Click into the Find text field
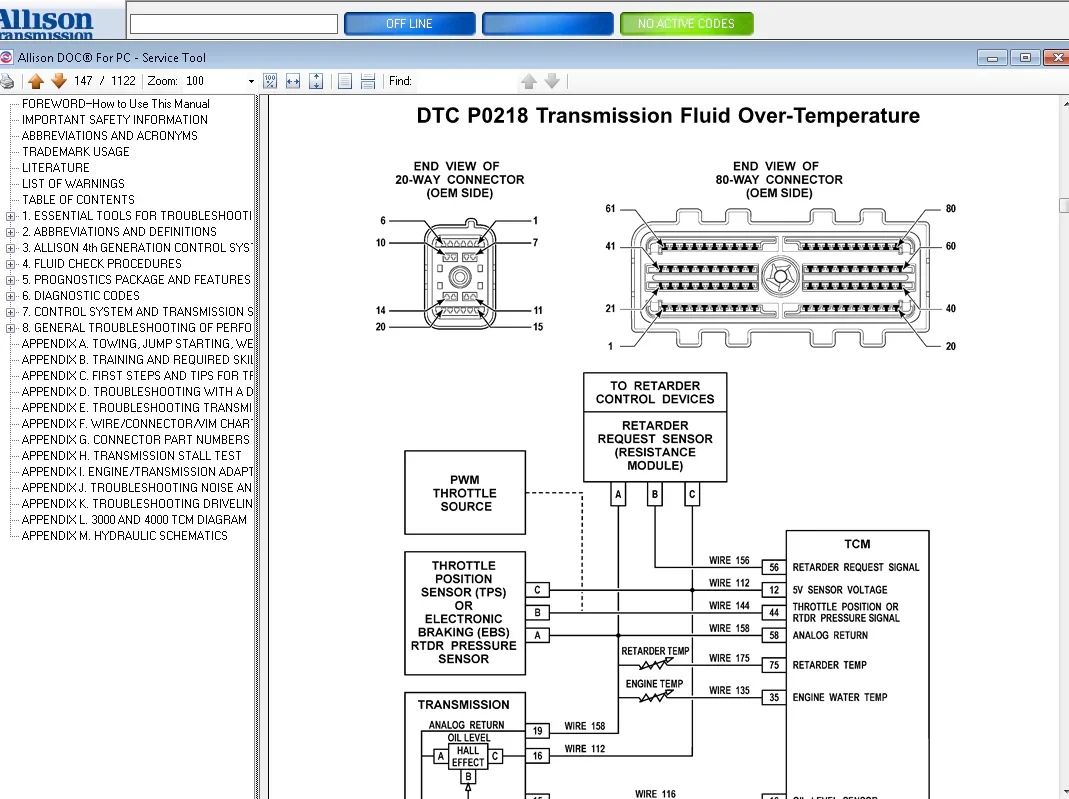Image resolution: width=1069 pixels, height=799 pixels. [x=465, y=81]
